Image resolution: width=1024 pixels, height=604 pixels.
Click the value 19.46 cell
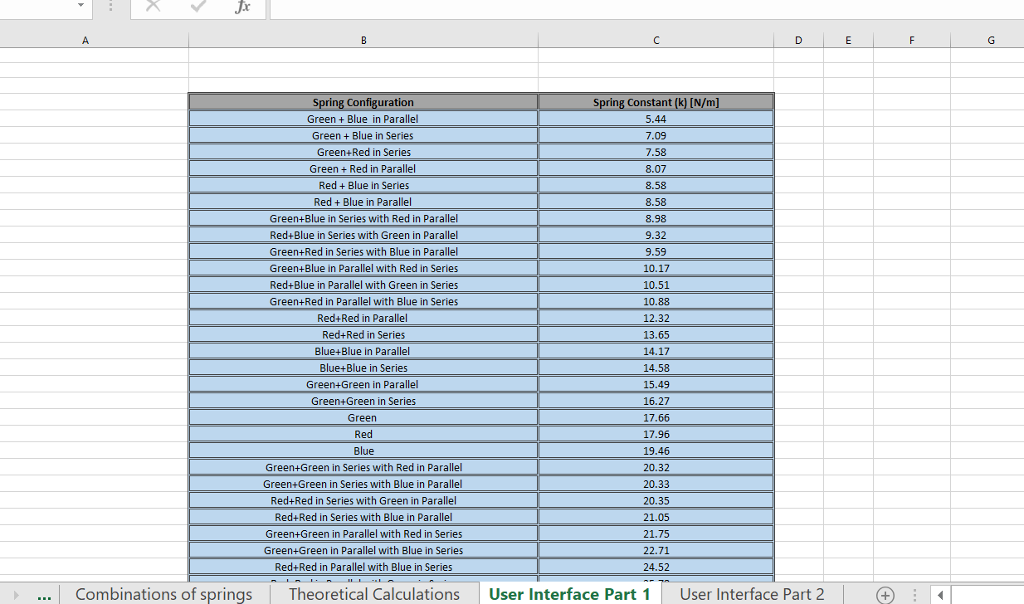tap(656, 451)
